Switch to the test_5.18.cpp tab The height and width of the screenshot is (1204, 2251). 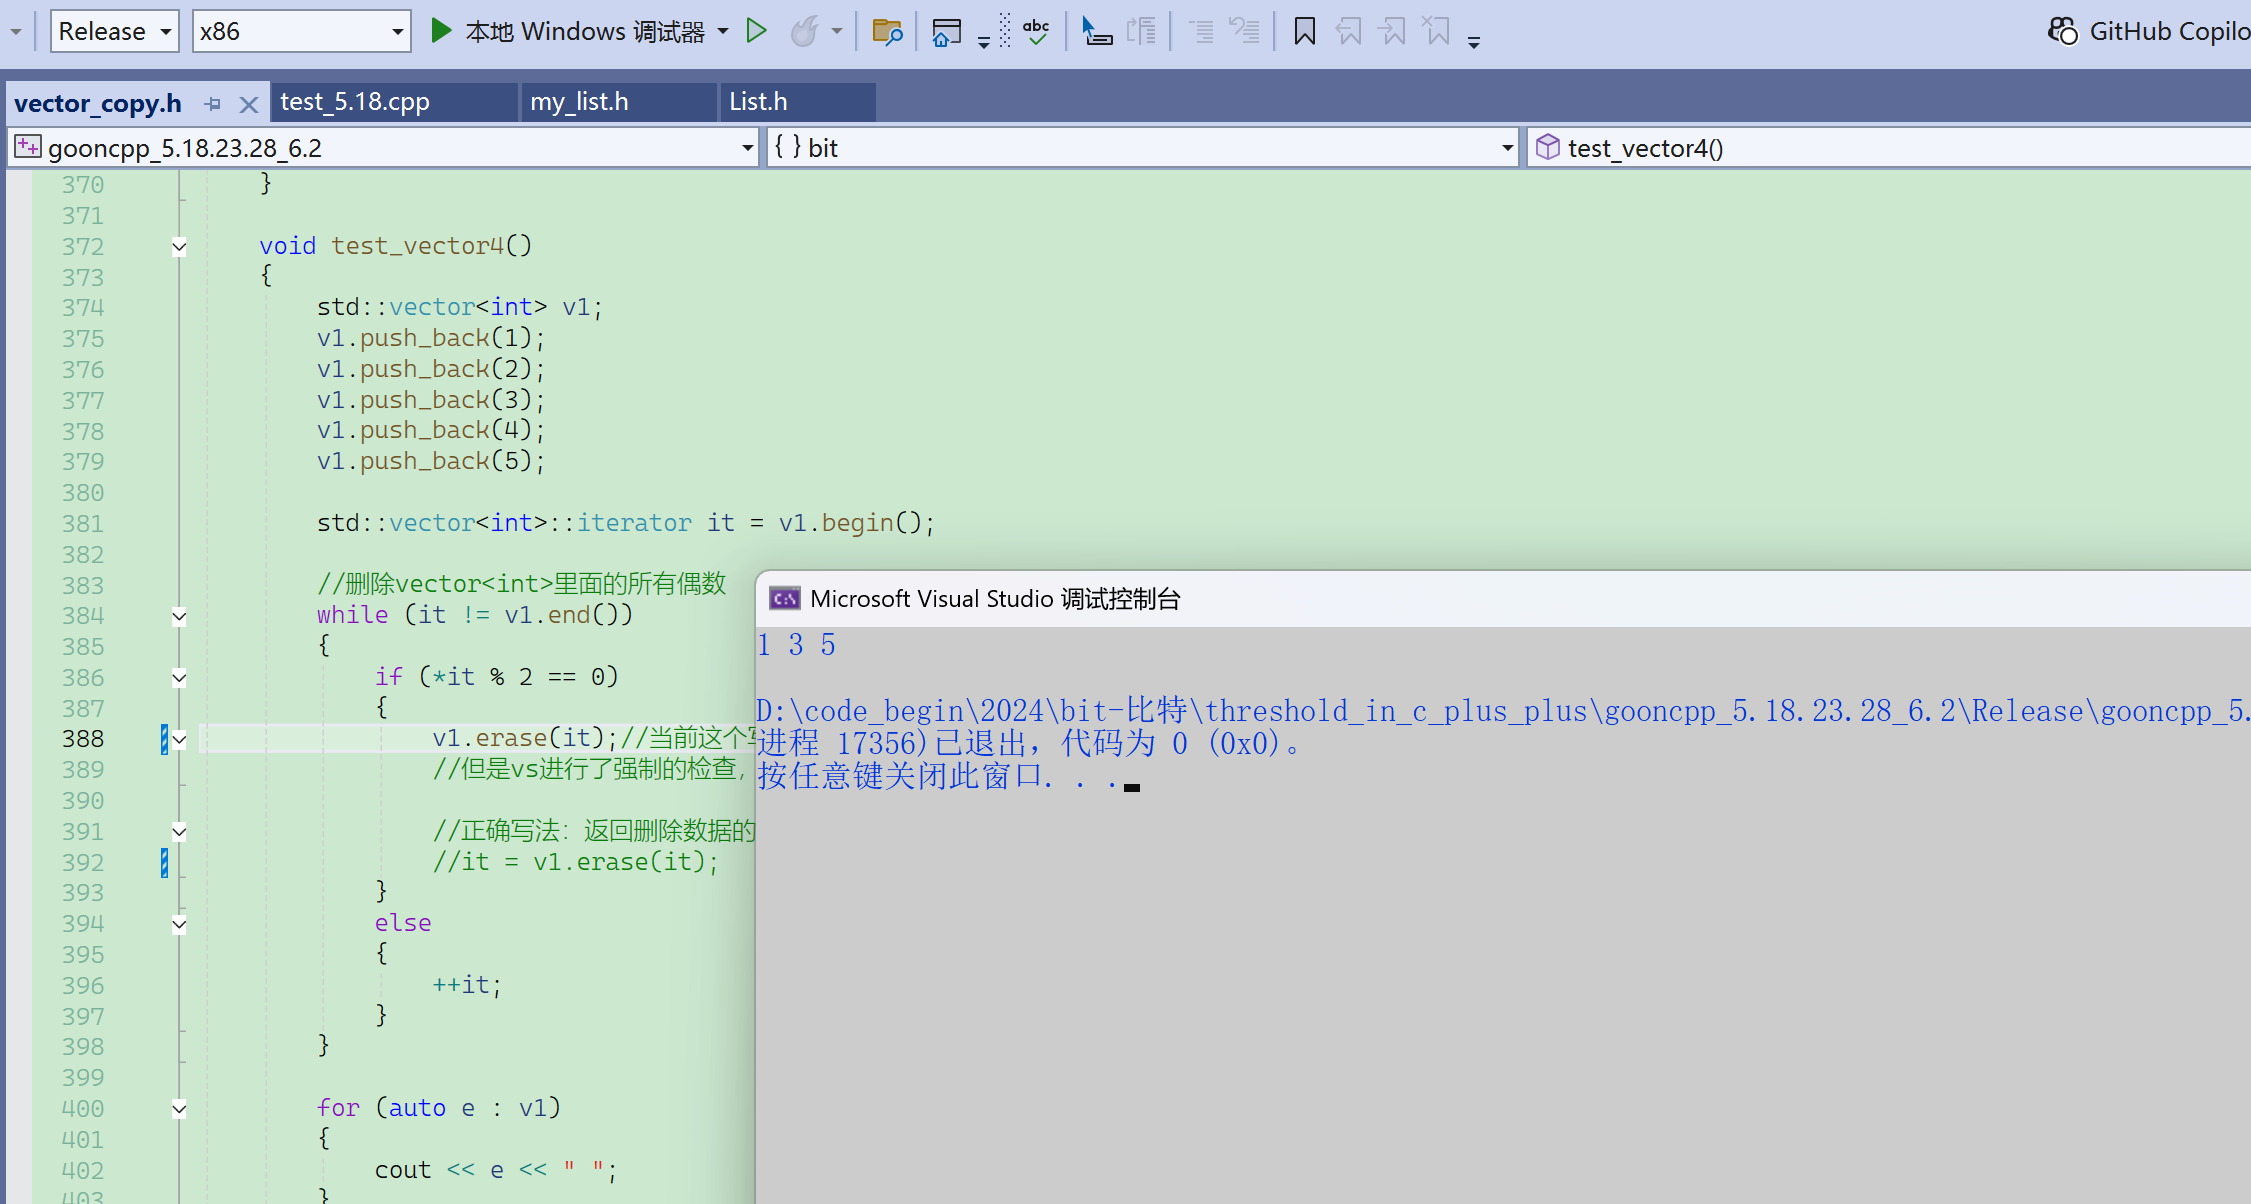(x=355, y=102)
